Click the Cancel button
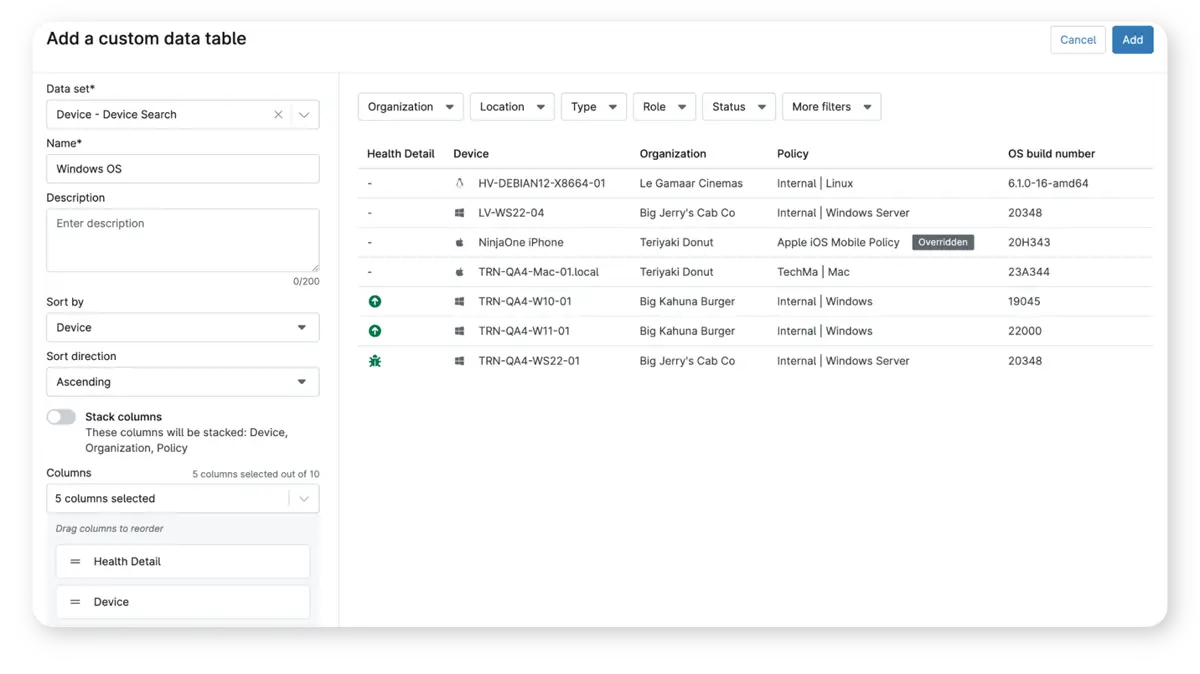 (1078, 40)
